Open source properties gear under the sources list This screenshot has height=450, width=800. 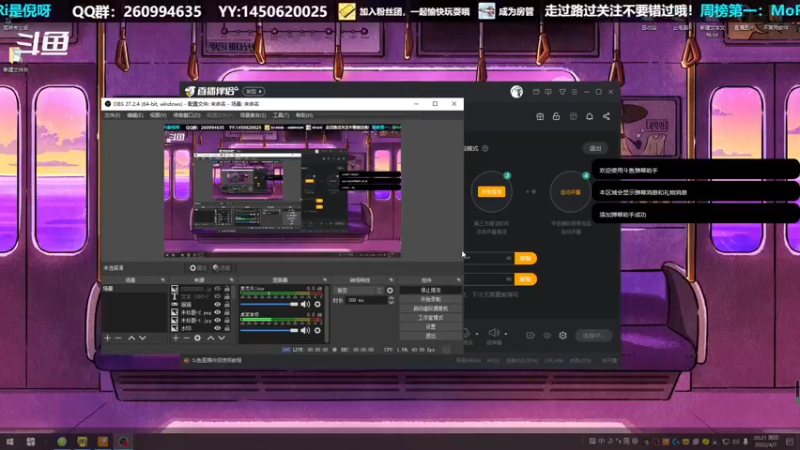197,338
